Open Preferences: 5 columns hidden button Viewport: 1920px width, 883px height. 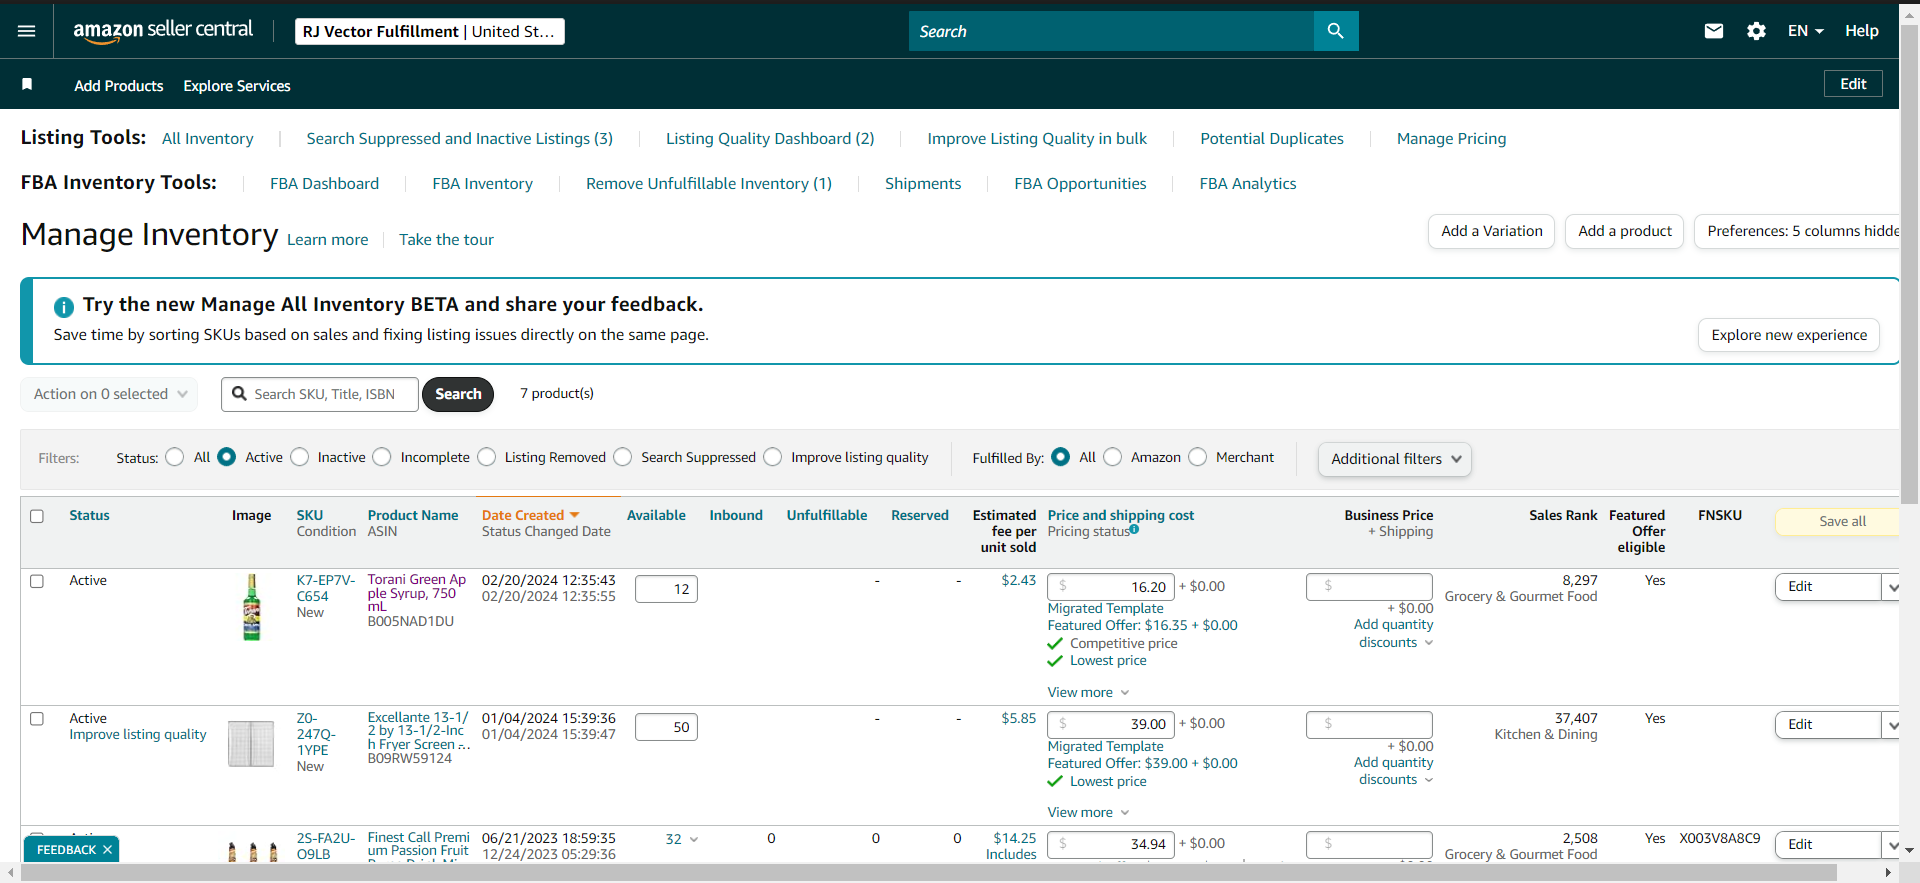pos(1797,231)
